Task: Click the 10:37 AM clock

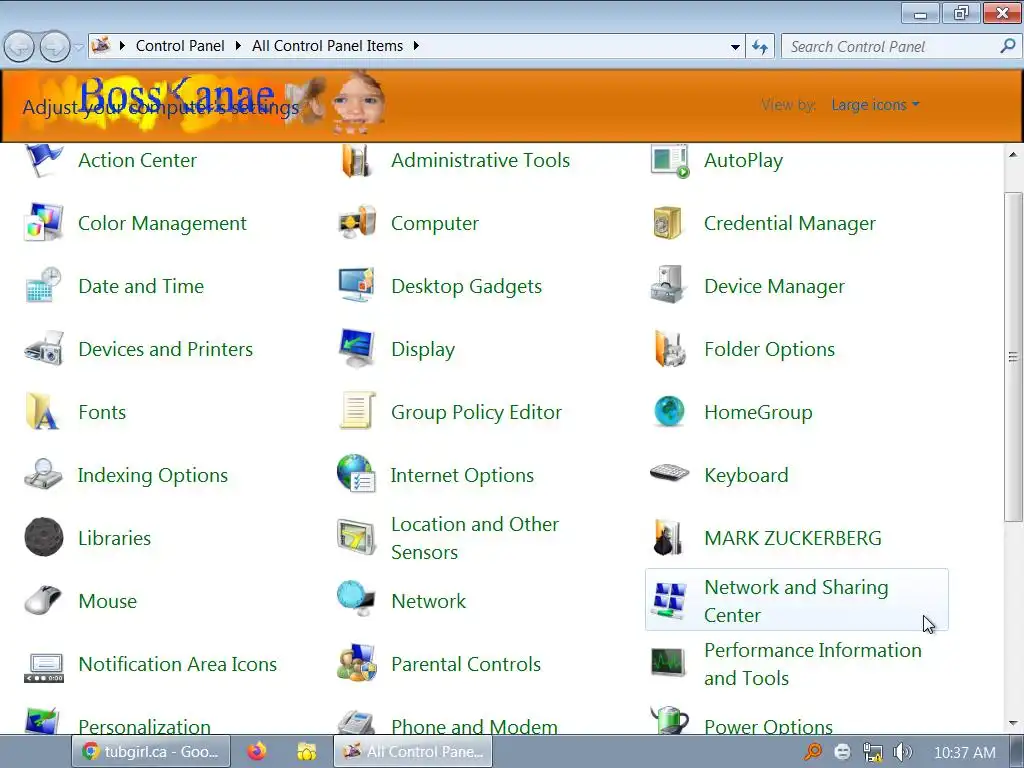Action: (x=965, y=752)
